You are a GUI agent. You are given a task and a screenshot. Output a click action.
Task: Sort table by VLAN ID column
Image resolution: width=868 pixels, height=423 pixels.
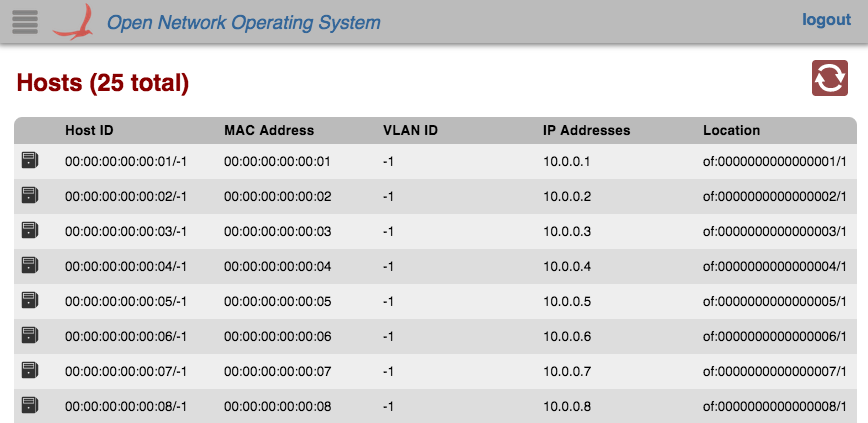pos(410,130)
